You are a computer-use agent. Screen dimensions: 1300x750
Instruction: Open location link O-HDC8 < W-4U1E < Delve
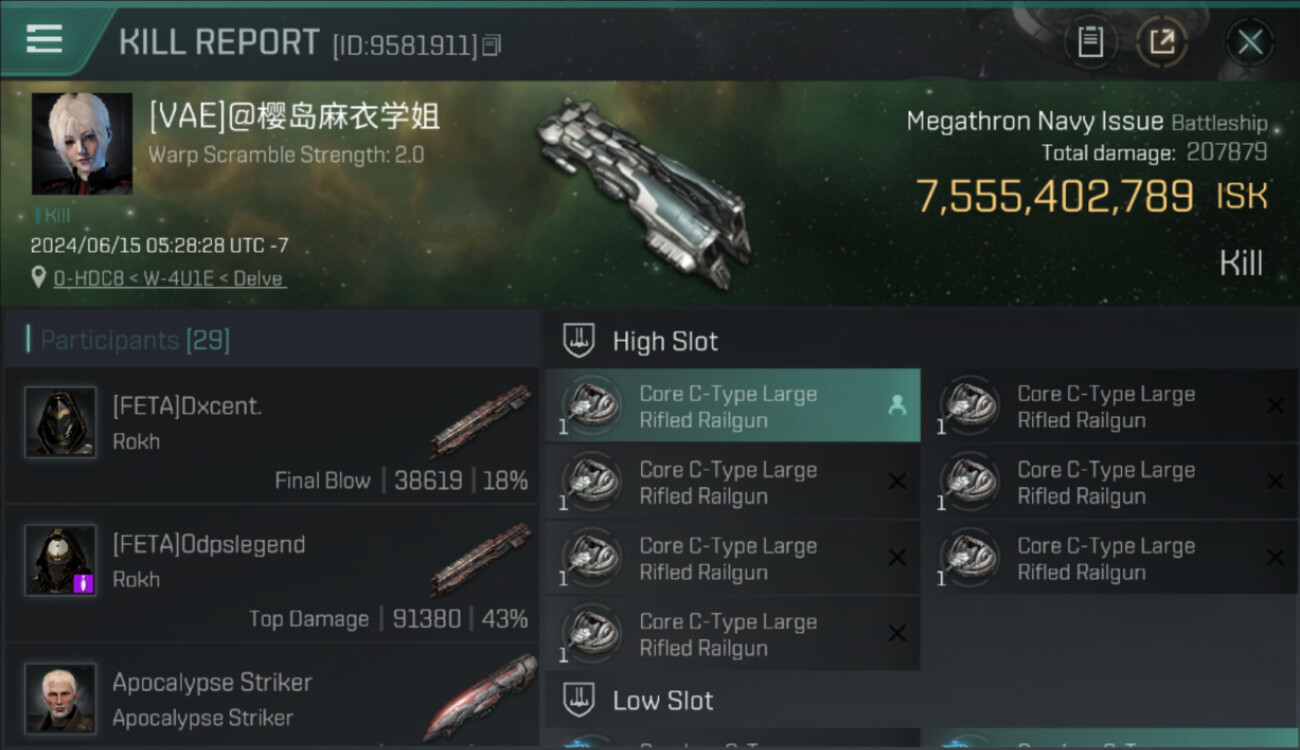[170, 278]
